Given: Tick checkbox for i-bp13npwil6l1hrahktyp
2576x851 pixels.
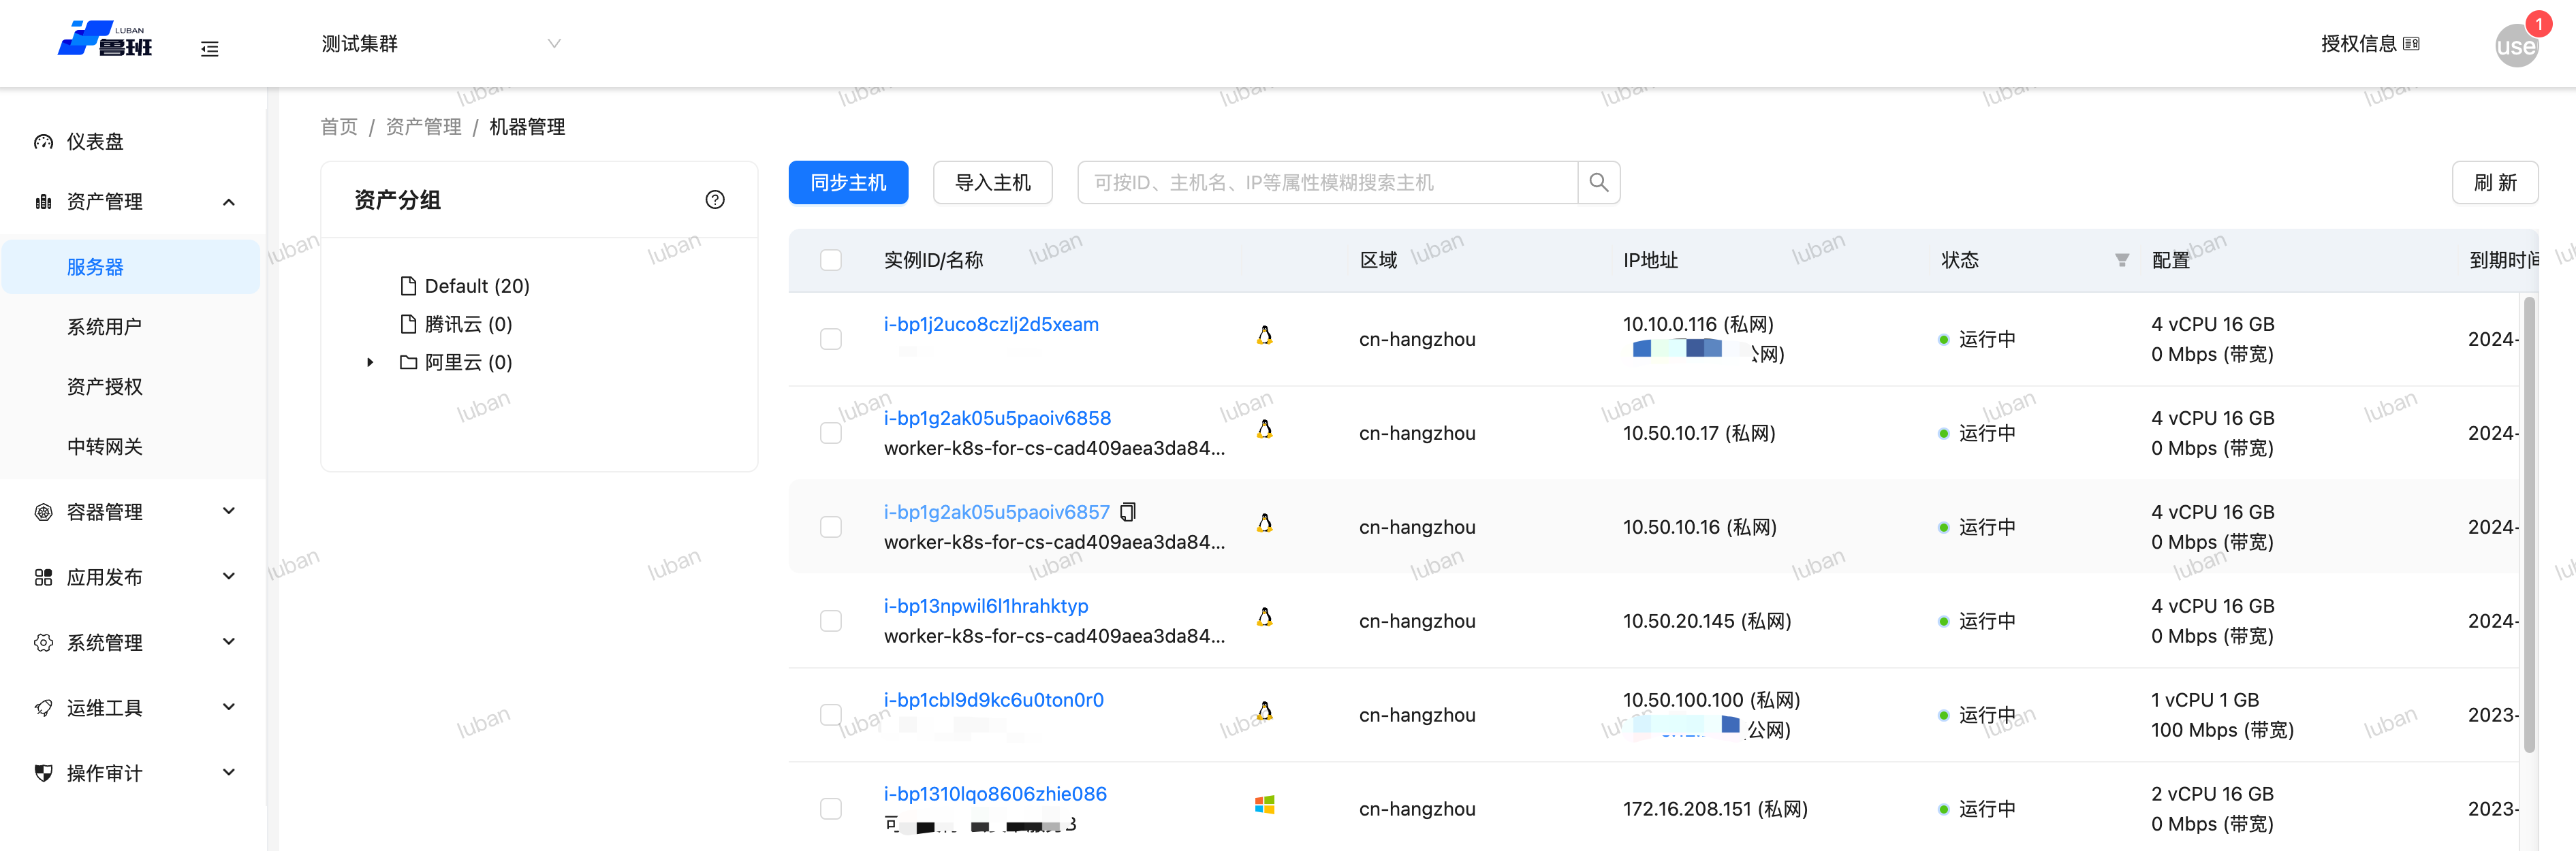Looking at the screenshot, I should point(830,621).
